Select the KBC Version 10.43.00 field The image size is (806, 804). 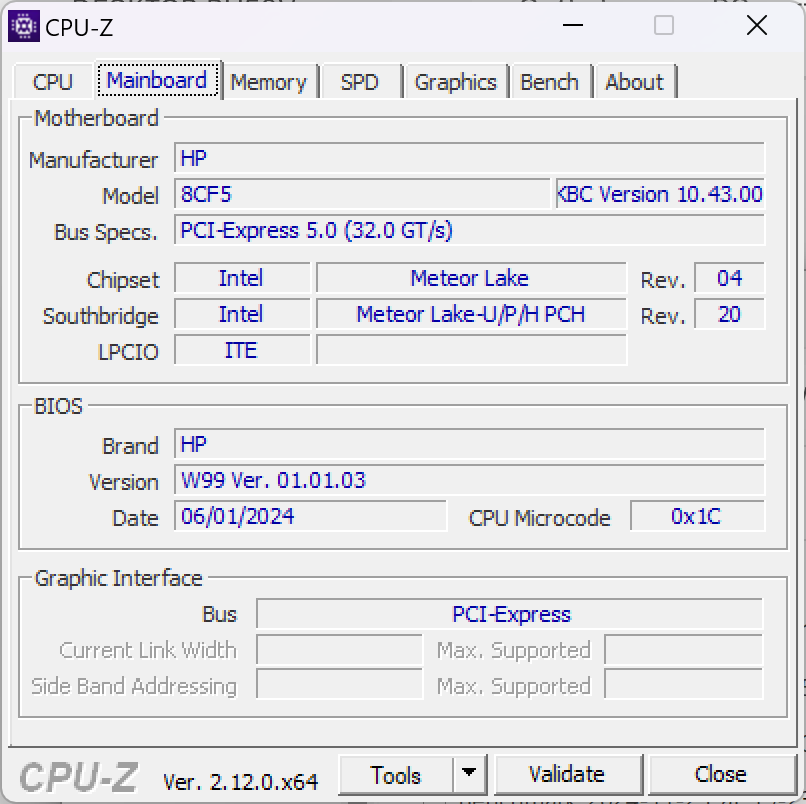(x=660, y=194)
